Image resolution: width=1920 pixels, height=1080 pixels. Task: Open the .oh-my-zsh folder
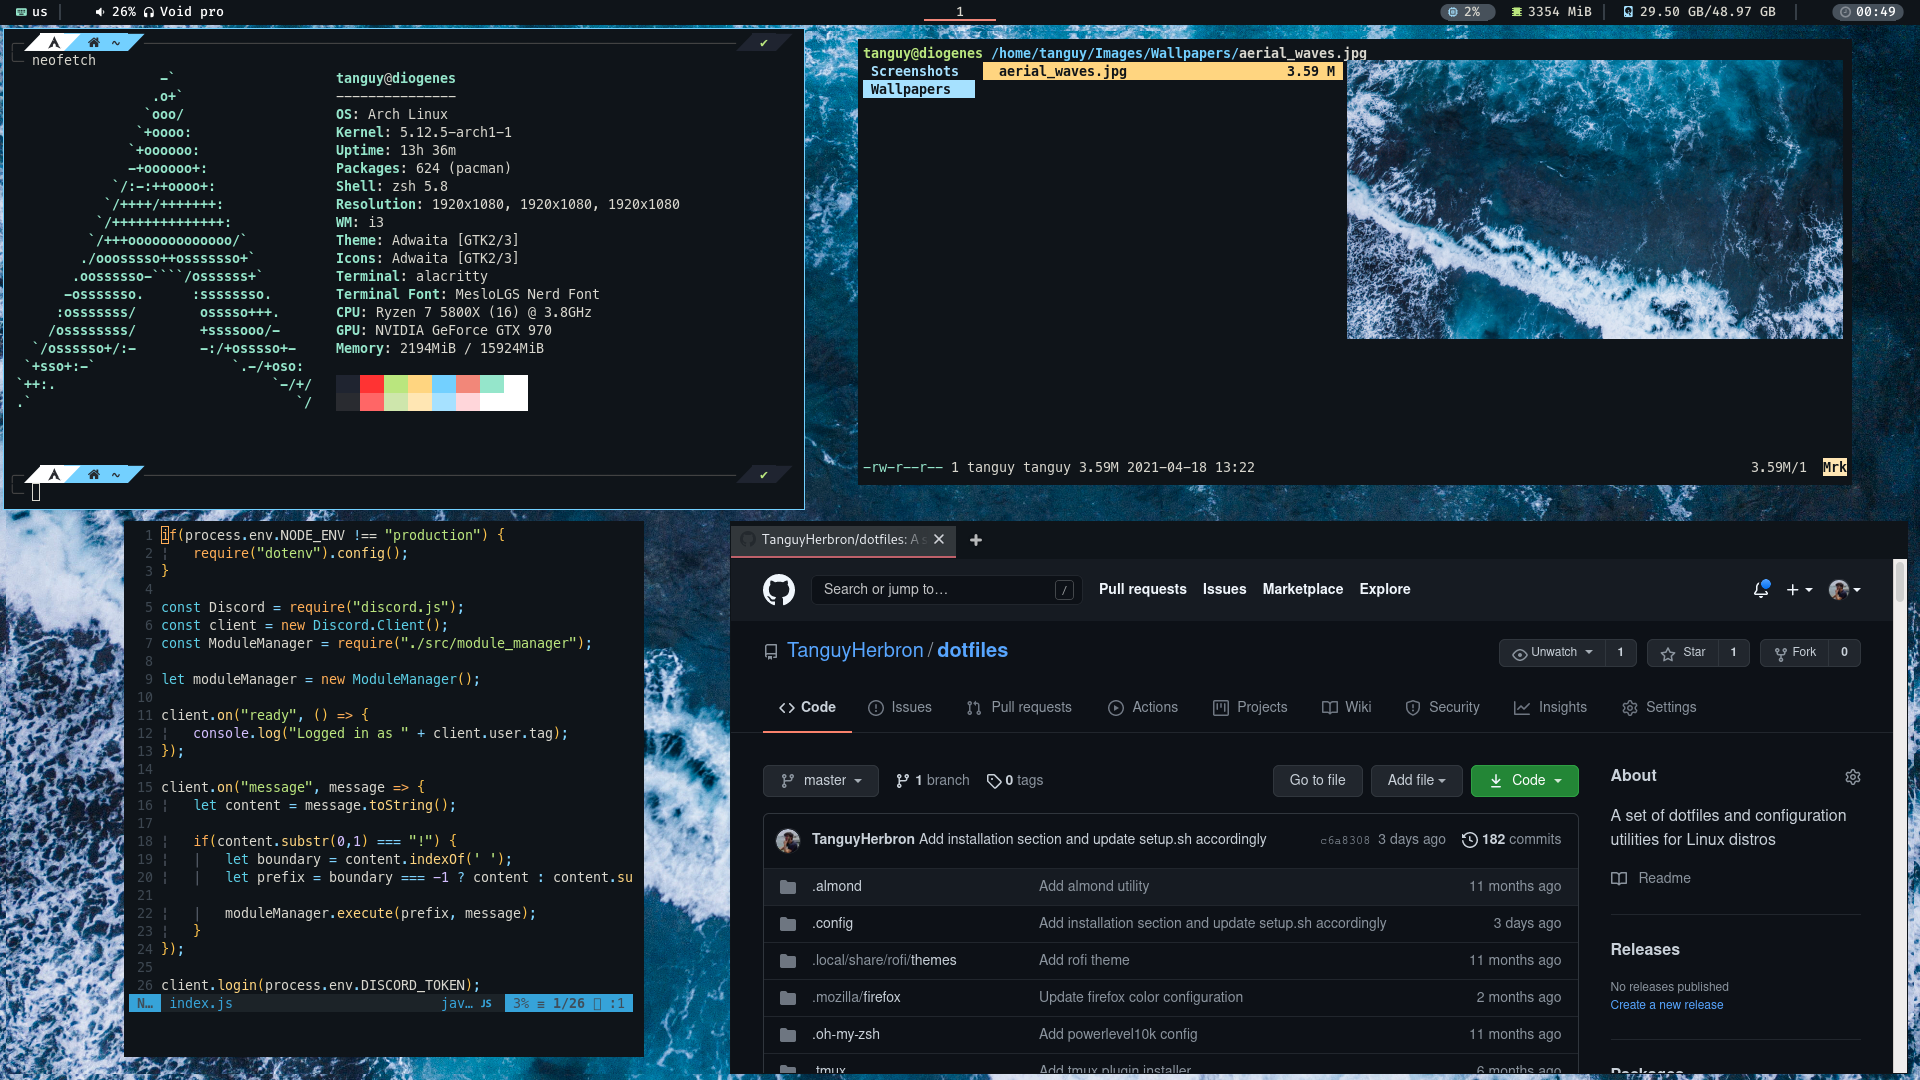[x=846, y=1035]
